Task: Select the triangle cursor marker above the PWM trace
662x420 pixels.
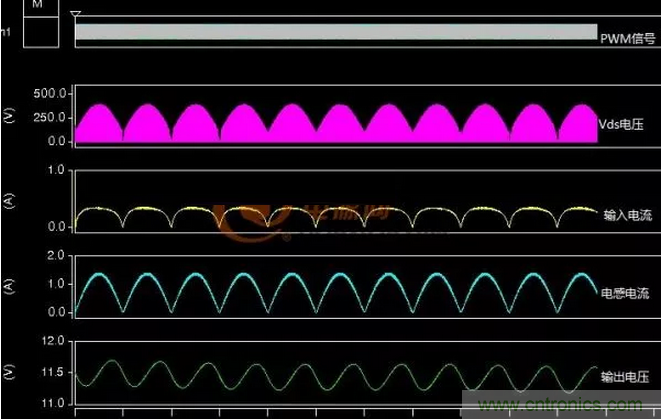Action: [76, 15]
